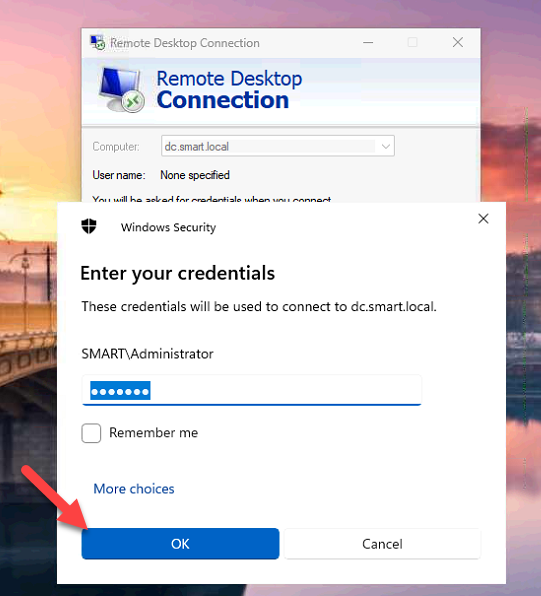Image resolution: width=541 pixels, height=596 pixels.
Task: Close the Remote Desktop Connection window
Action: [x=458, y=42]
